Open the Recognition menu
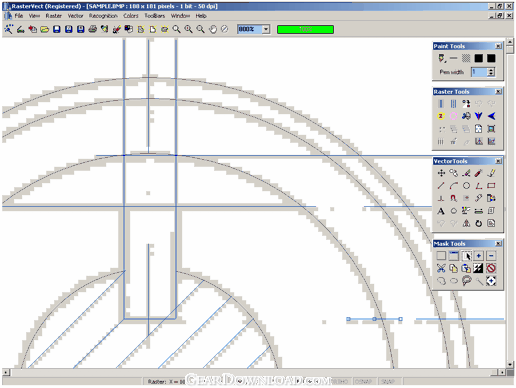This screenshot has height=388, width=516. coord(103,16)
